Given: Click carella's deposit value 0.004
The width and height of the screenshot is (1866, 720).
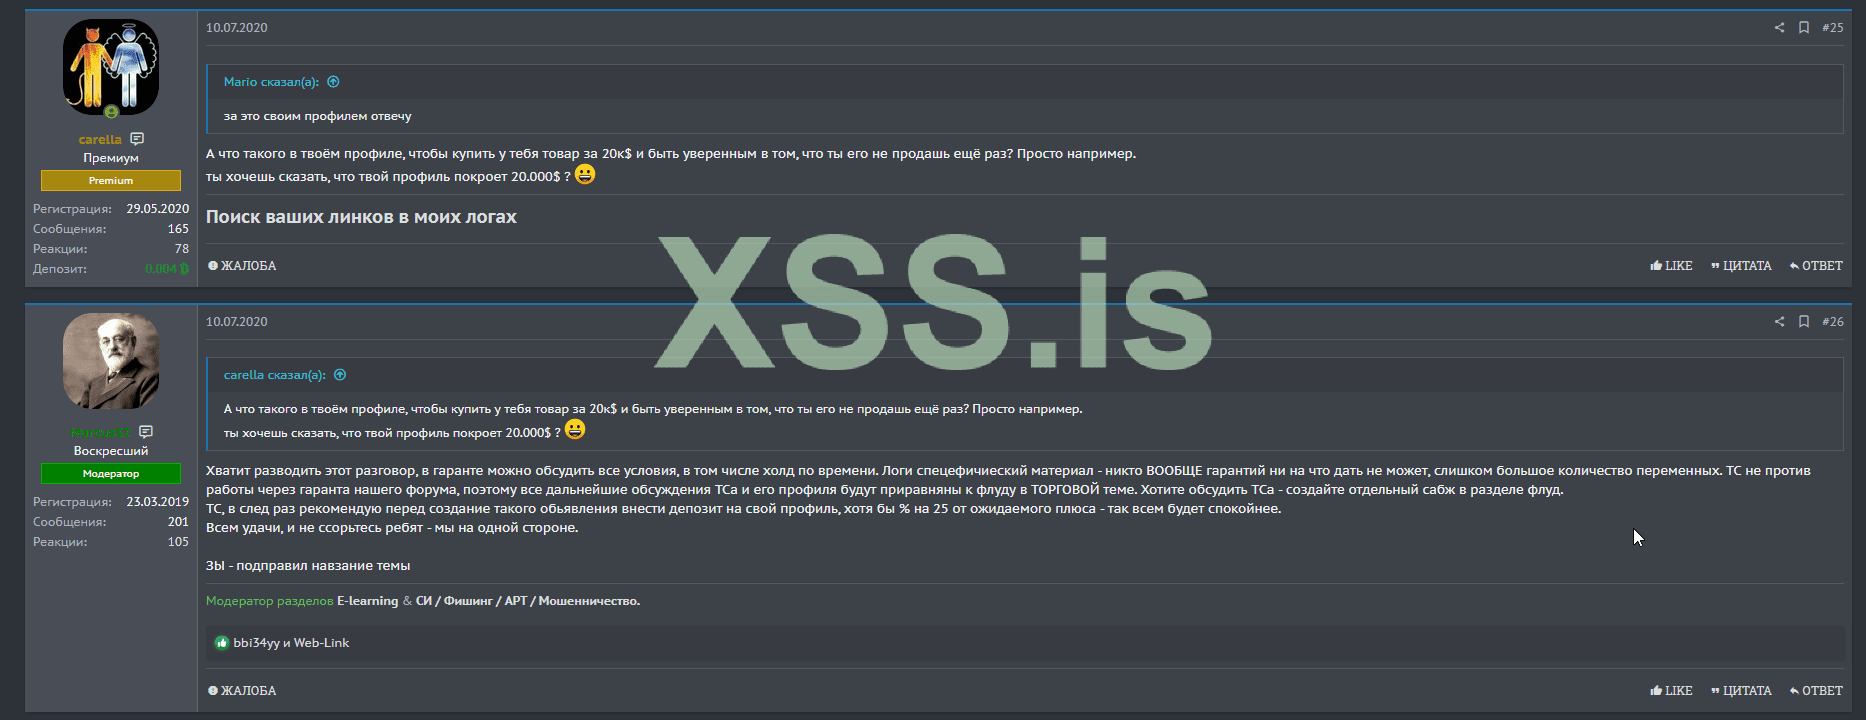Looking at the screenshot, I should coord(167,269).
